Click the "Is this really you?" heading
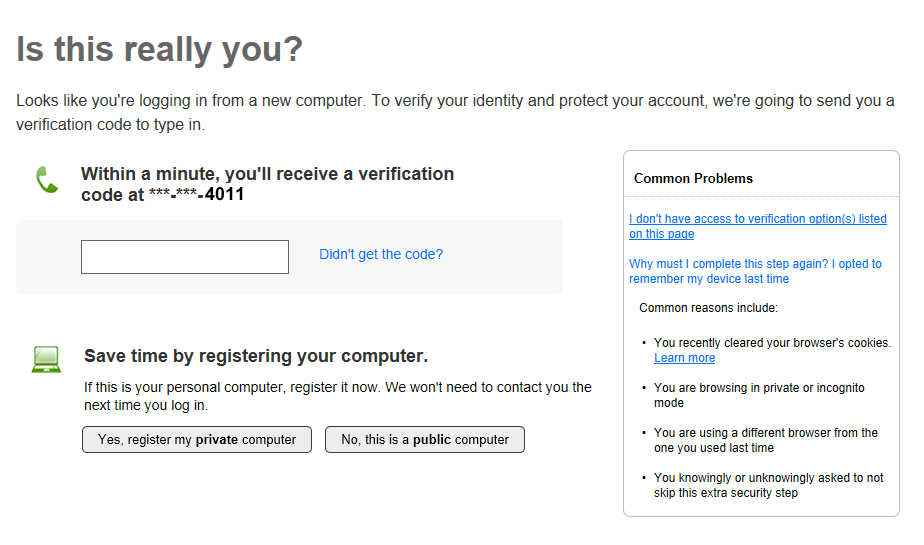This screenshot has height=545, width=924. click(x=160, y=49)
